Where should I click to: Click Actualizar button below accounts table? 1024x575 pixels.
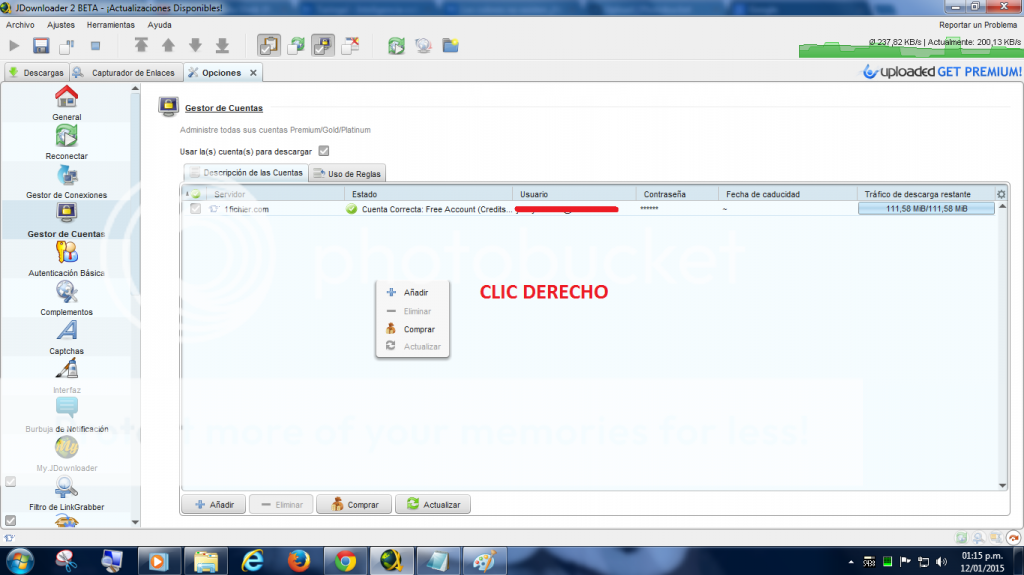click(x=433, y=504)
